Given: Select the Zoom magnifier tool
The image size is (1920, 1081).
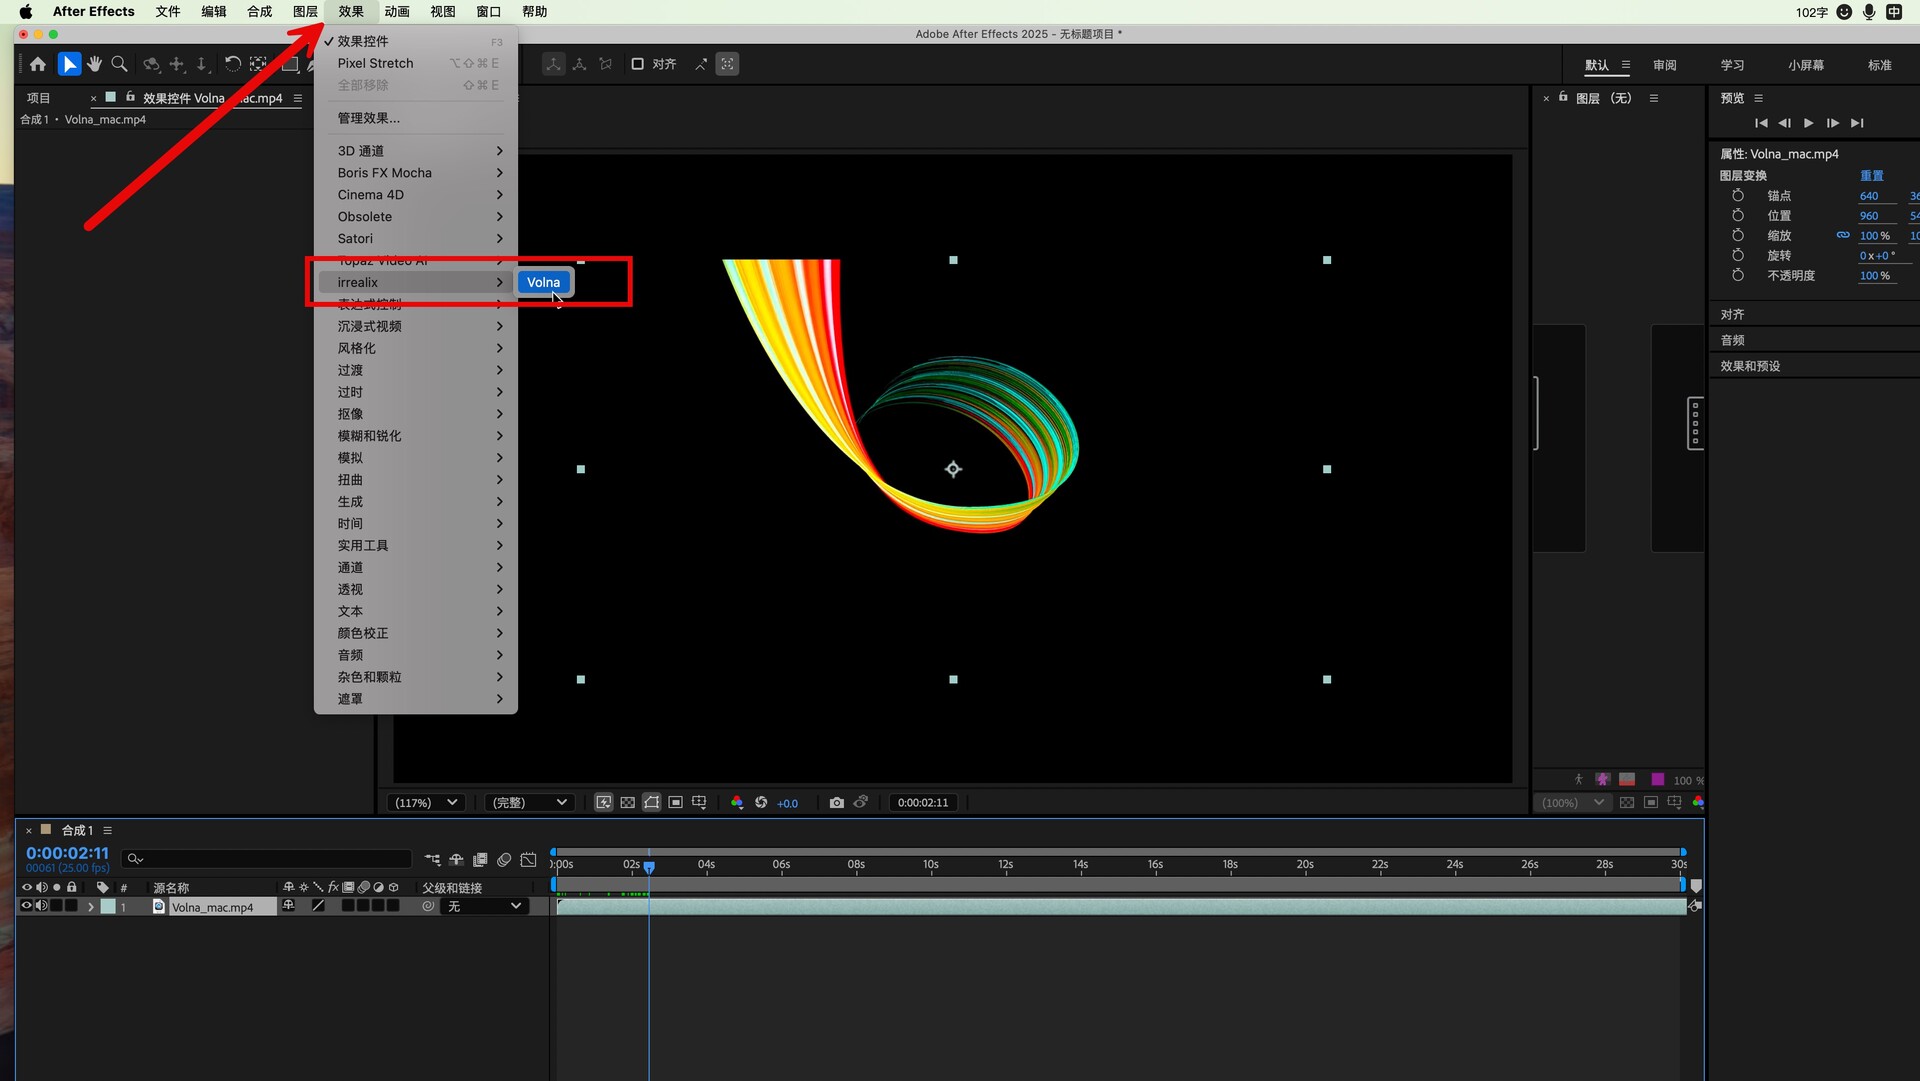Looking at the screenshot, I should 119,64.
